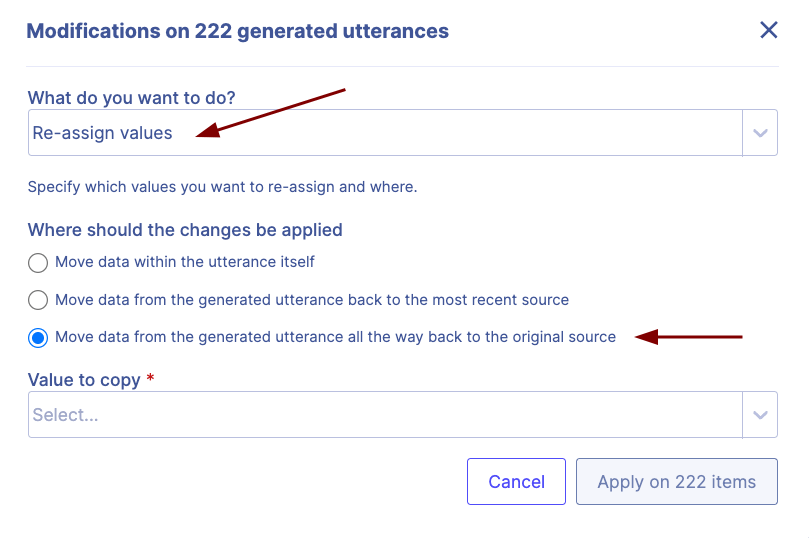
Task: Click the "most recent source" option label text
Action: tap(312, 300)
